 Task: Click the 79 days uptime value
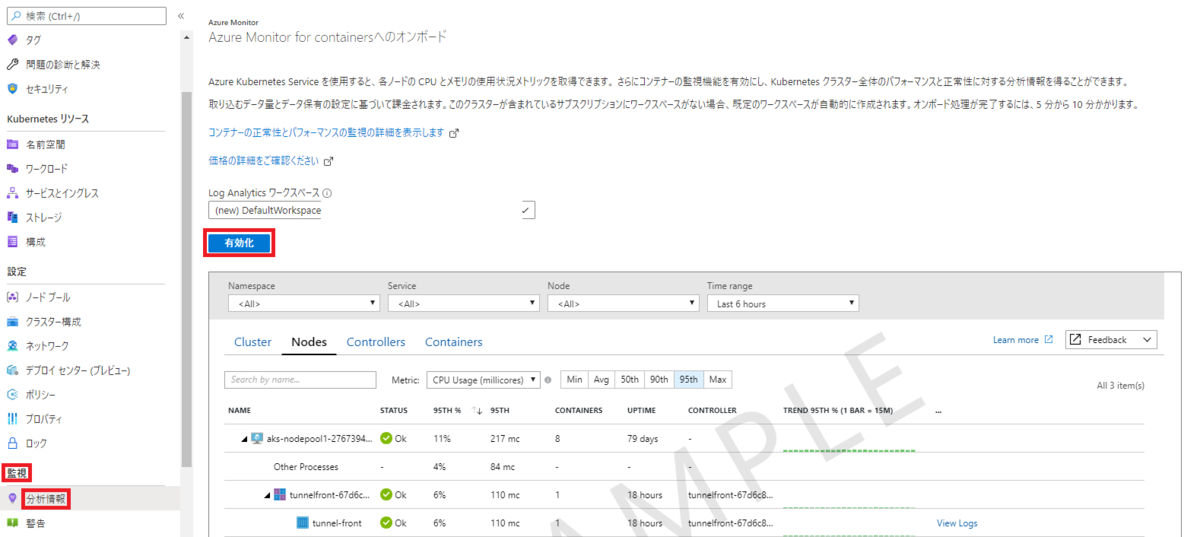(x=644, y=439)
